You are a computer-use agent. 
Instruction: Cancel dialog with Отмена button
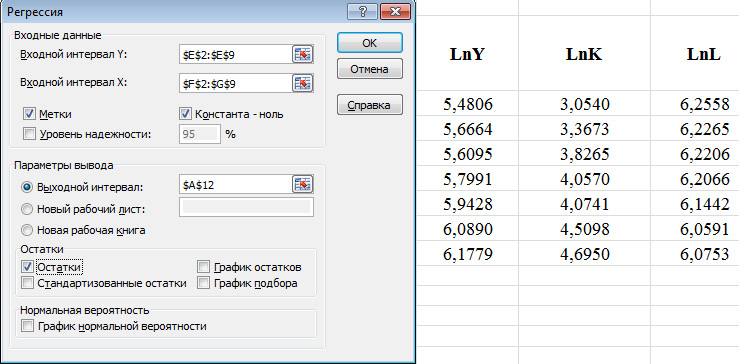pyautogui.click(x=370, y=69)
